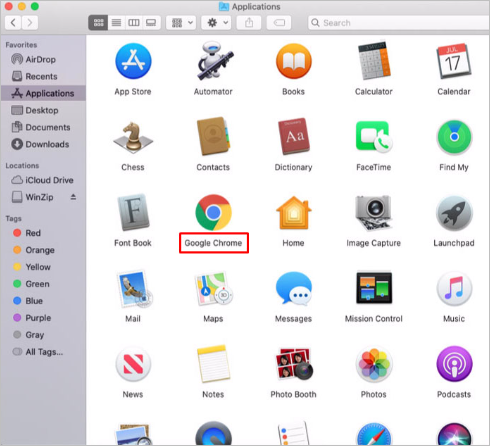This screenshot has width=490, height=446.
Task: Open the Calculator app icon
Action: point(374,60)
